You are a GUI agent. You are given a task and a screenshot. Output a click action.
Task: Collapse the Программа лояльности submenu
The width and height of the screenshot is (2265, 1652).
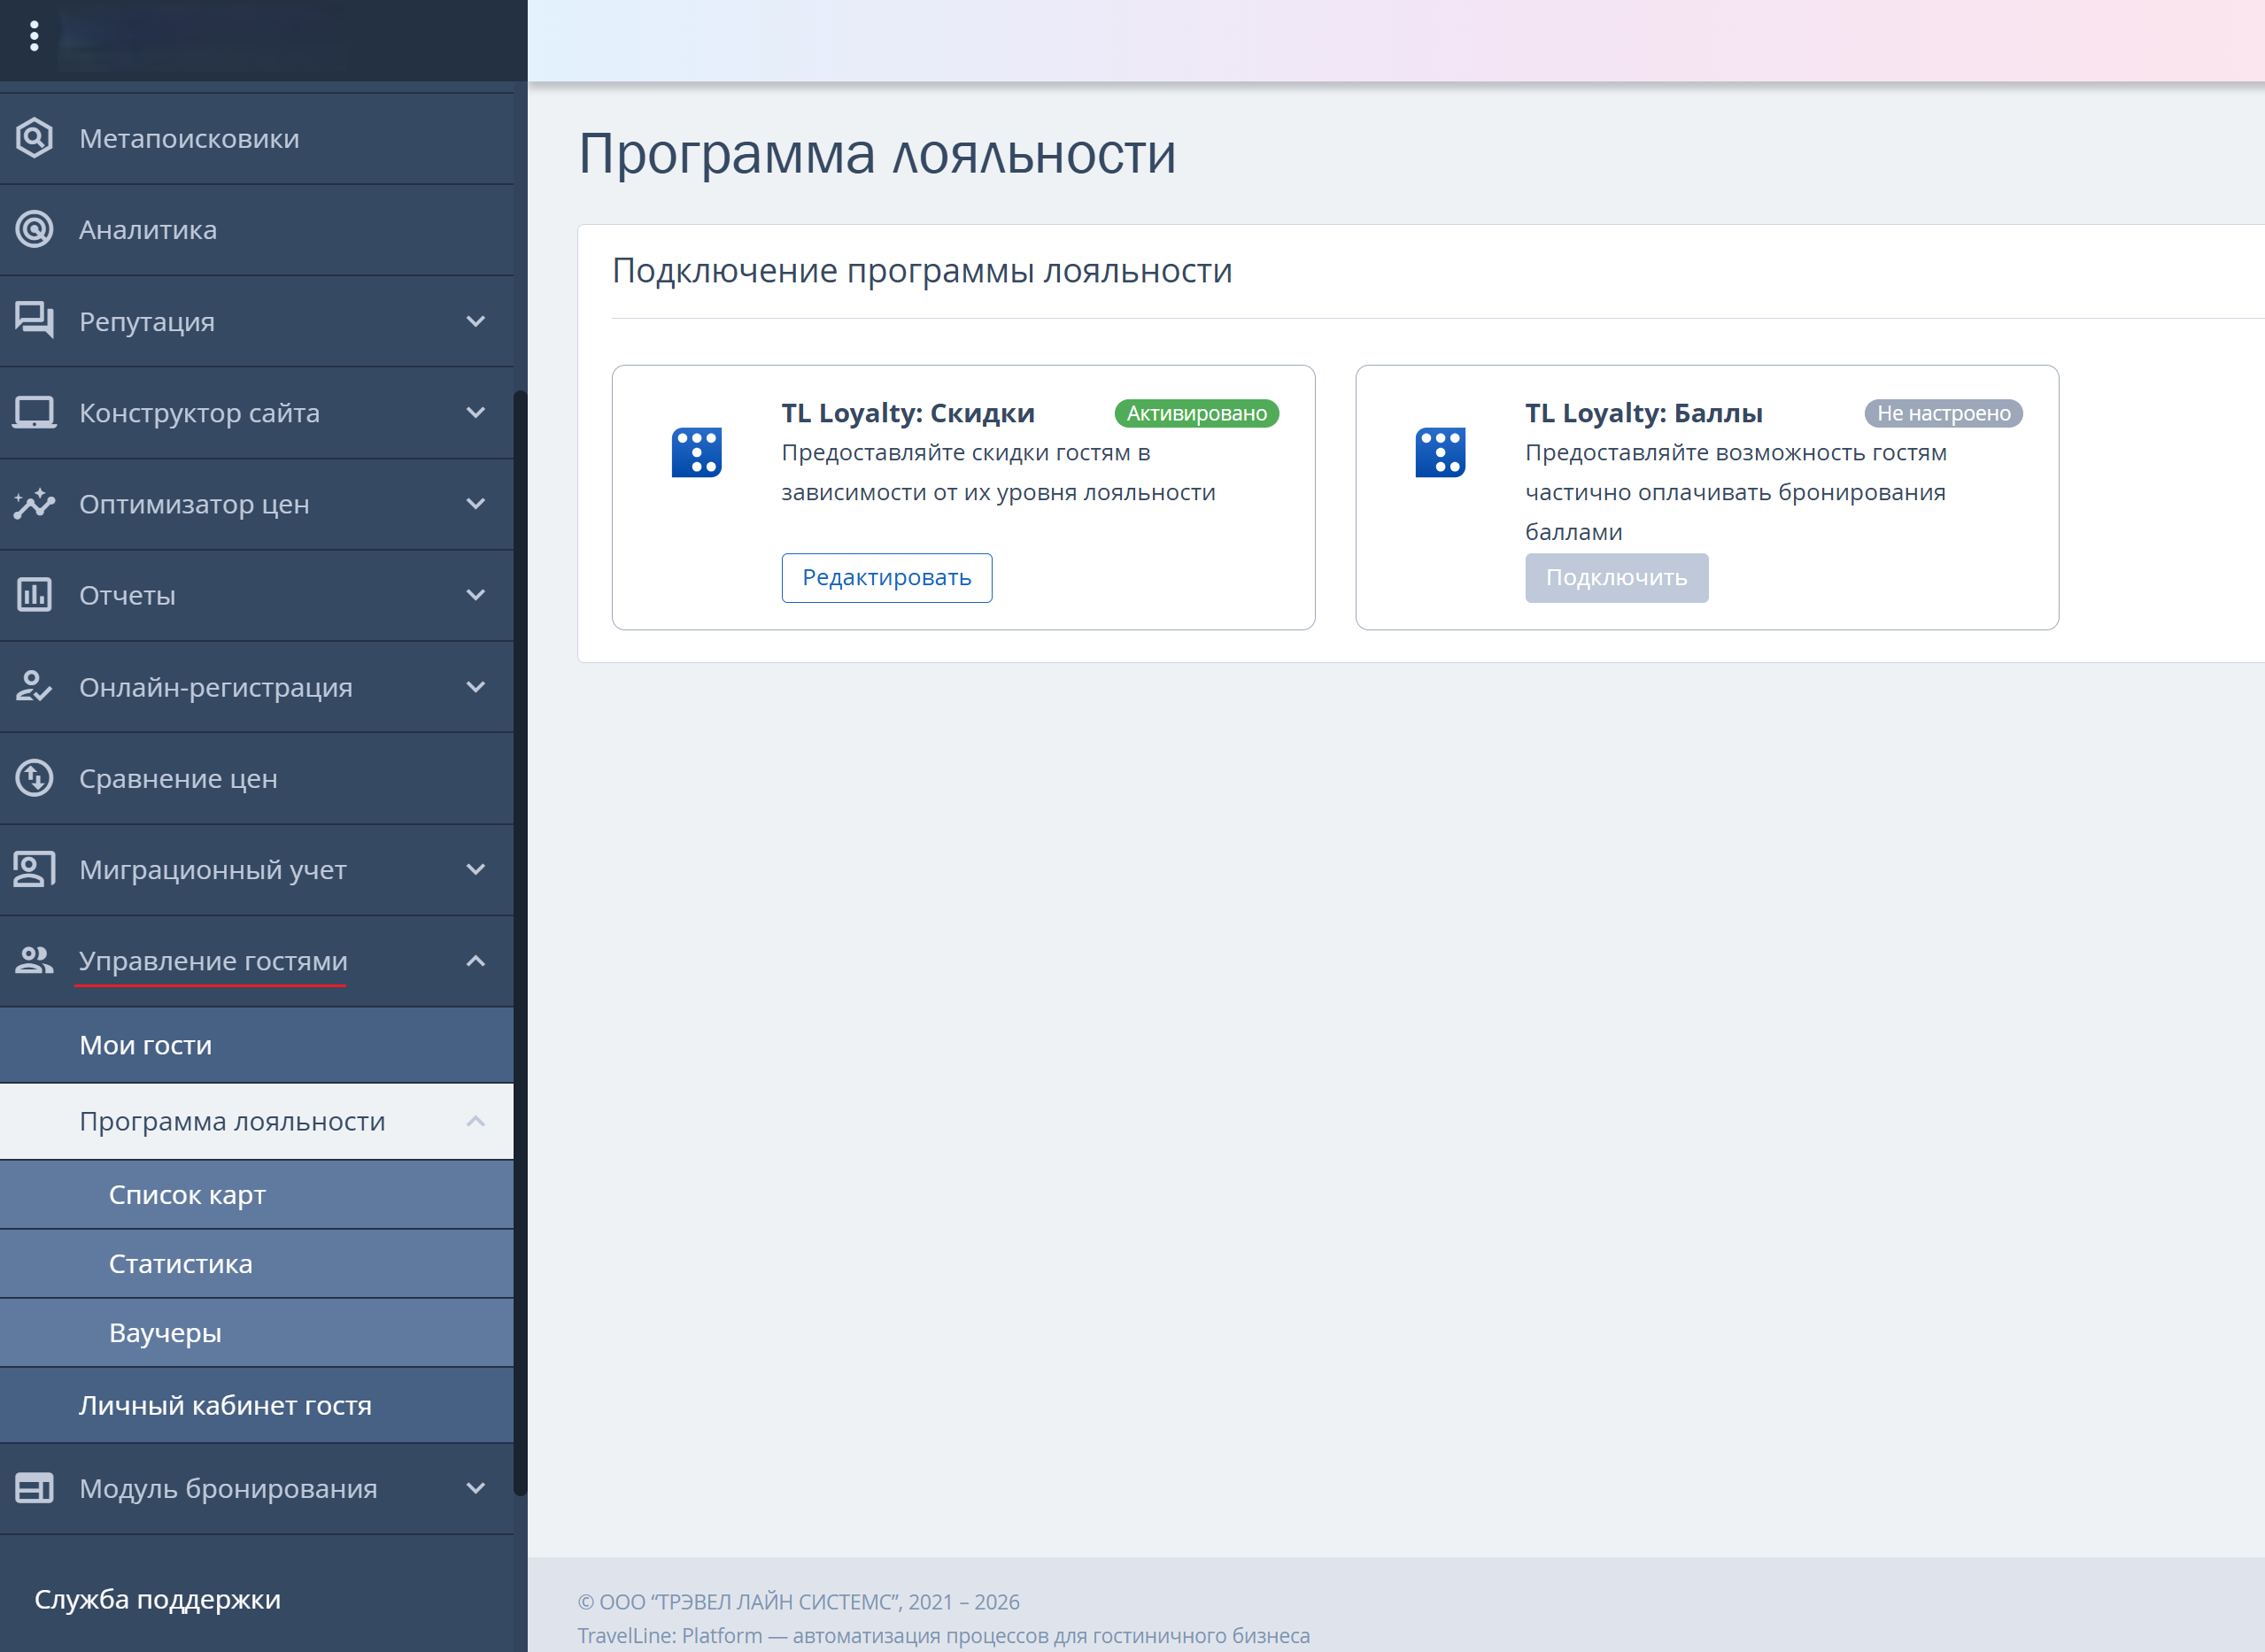pos(476,1121)
